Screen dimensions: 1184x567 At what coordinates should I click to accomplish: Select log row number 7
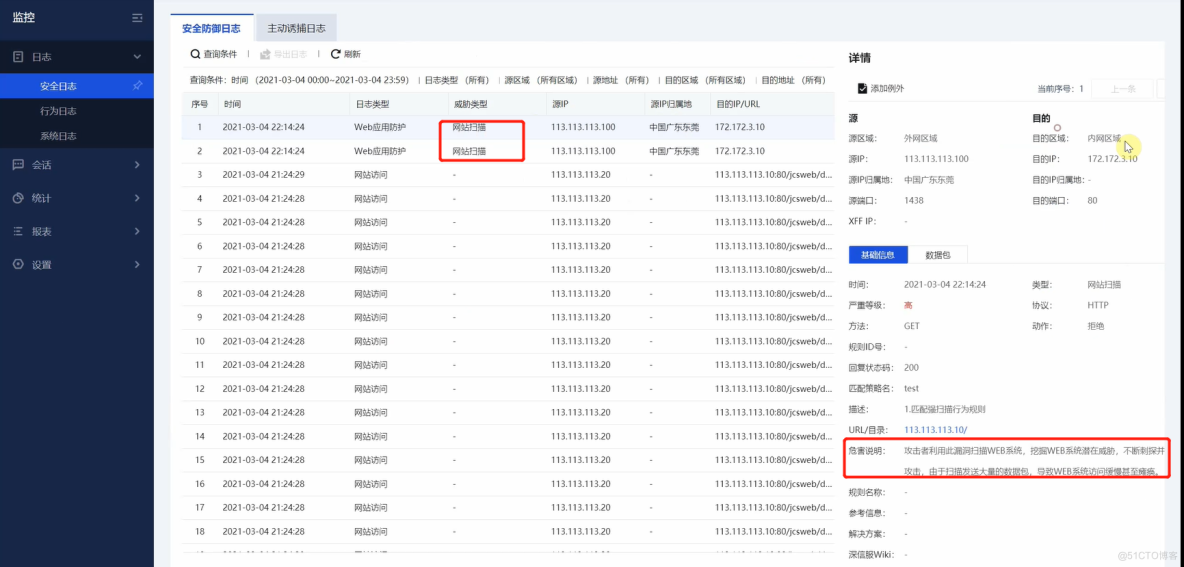coord(508,270)
